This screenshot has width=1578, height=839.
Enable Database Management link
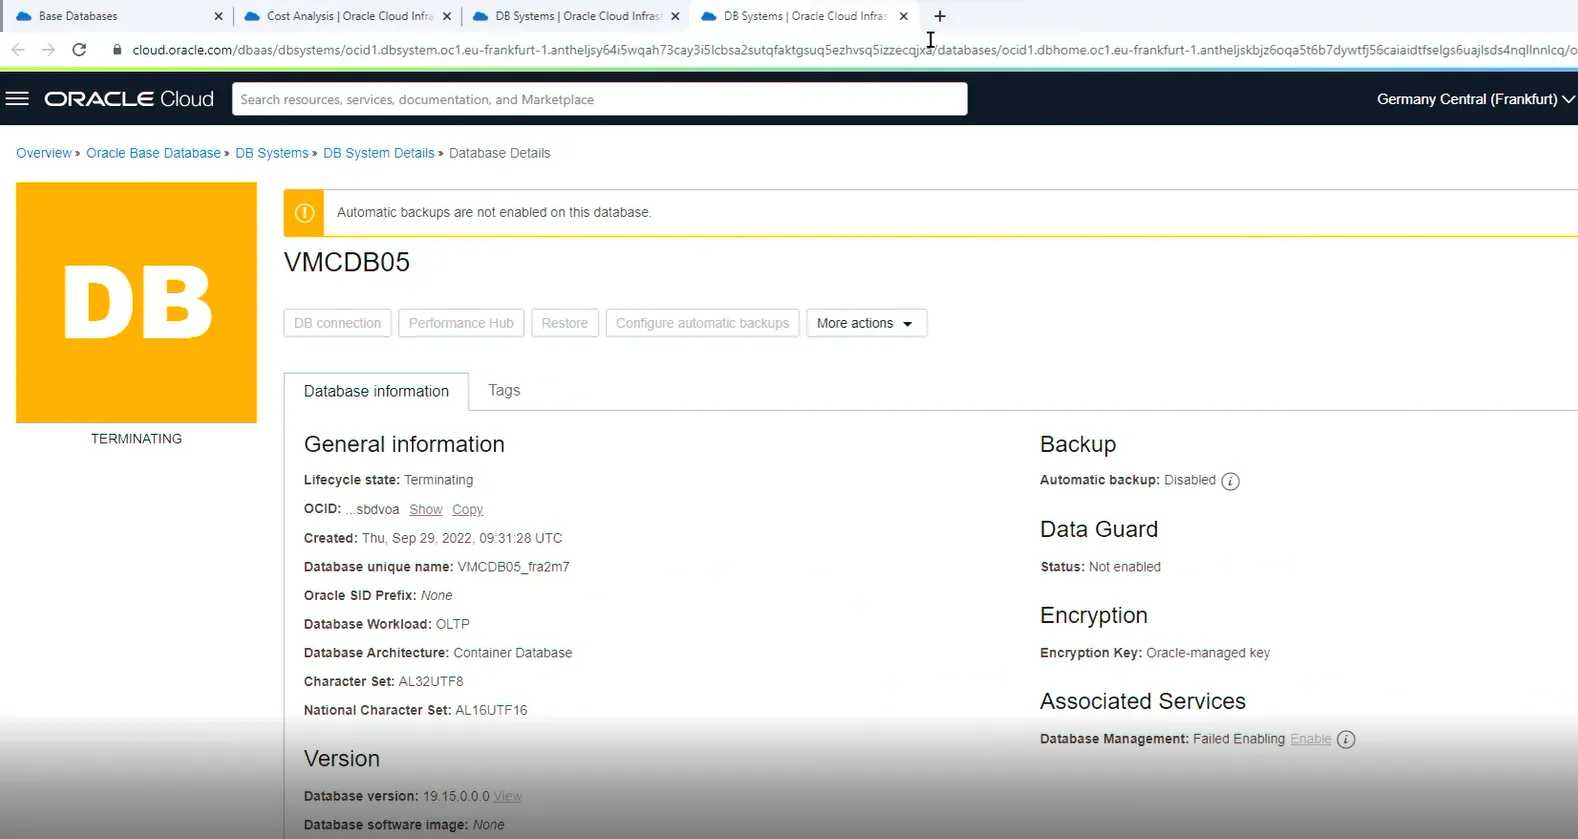(1310, 739)
